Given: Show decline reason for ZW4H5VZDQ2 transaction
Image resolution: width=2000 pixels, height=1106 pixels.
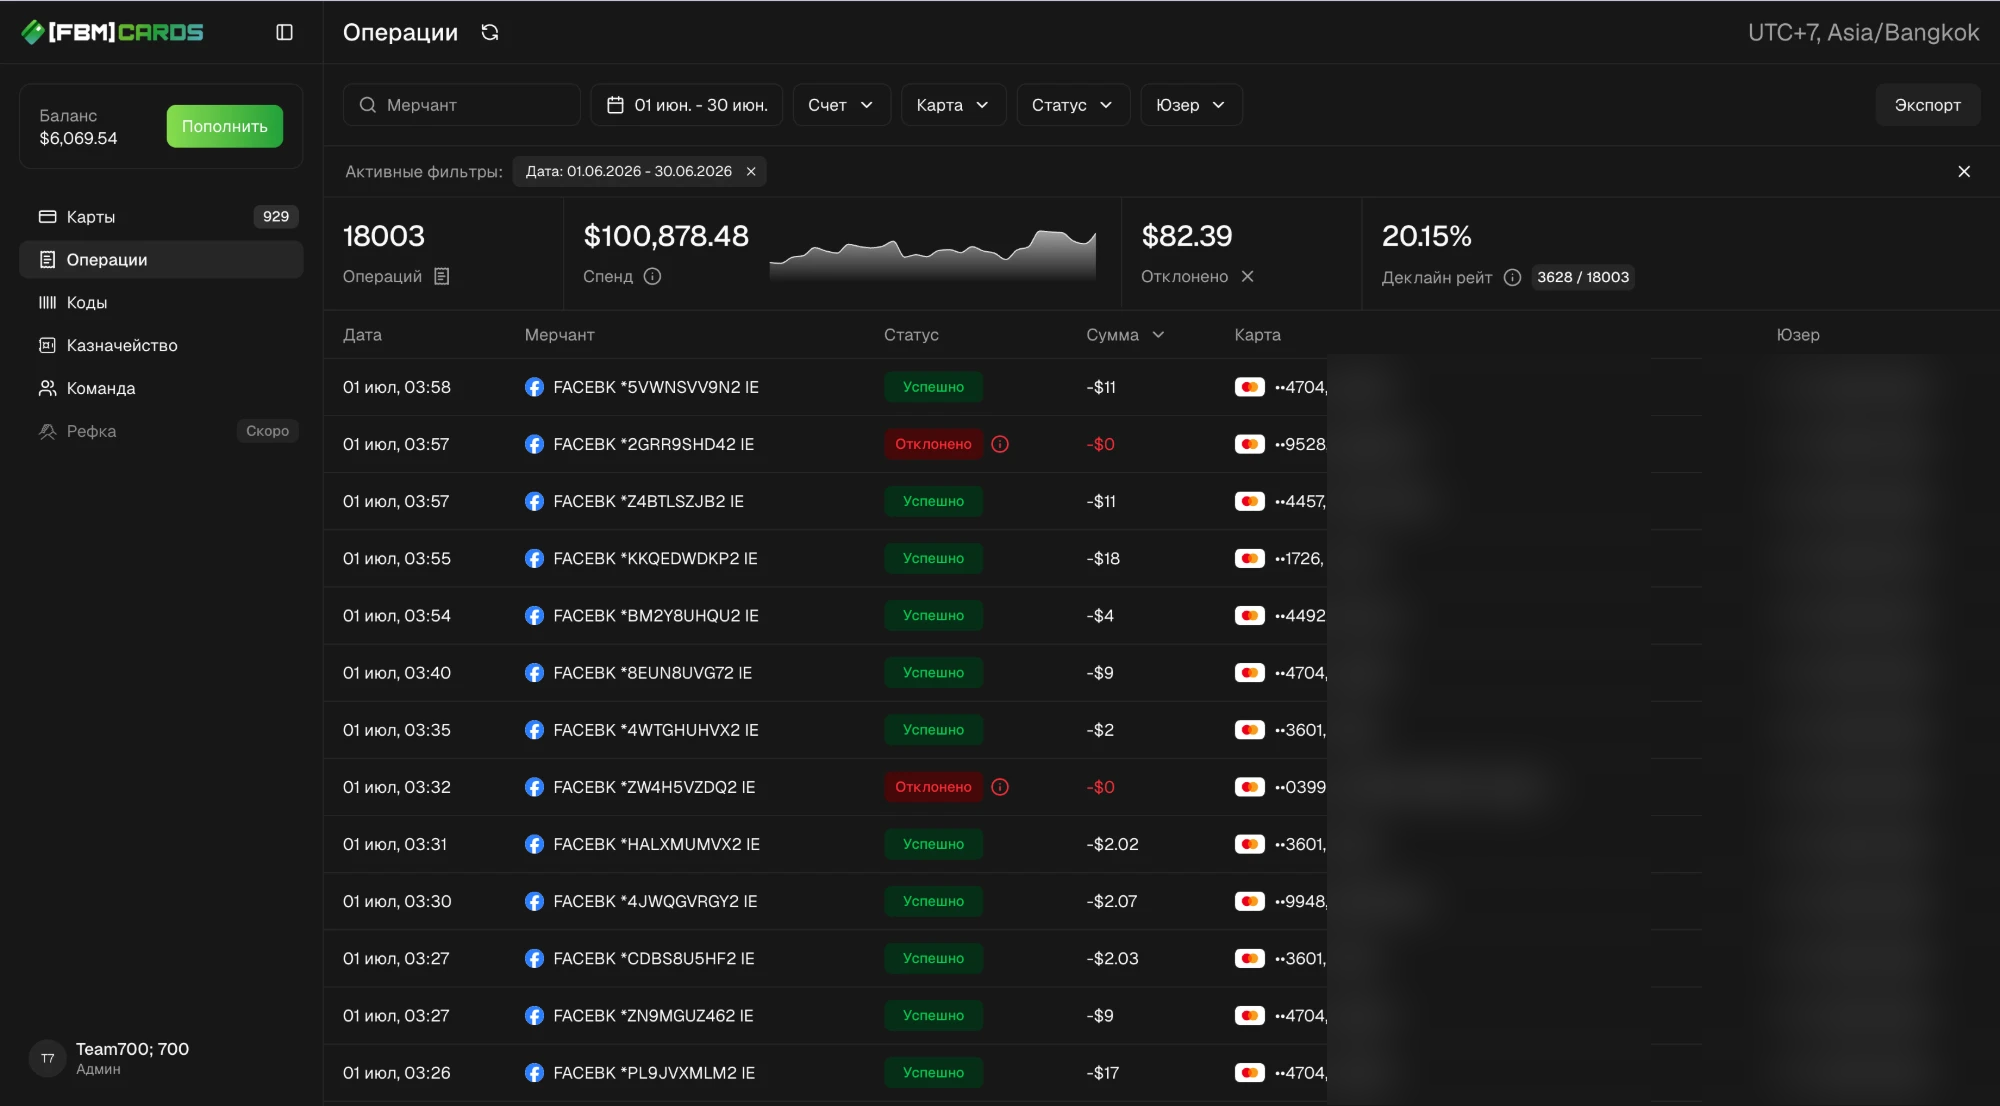Looking at the screenshot, I should [1000, 787].
